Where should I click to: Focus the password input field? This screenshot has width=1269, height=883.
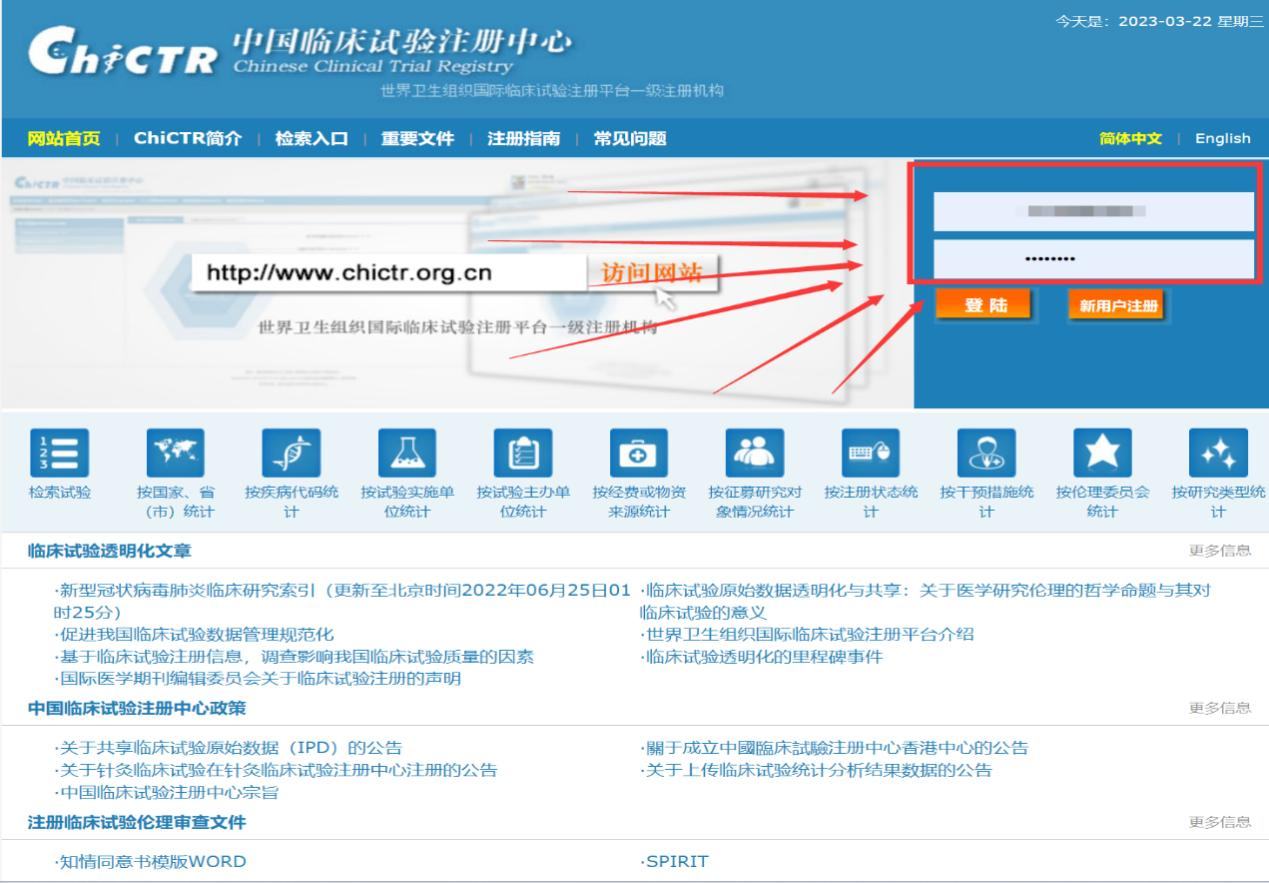click(x=1093, y=260)
